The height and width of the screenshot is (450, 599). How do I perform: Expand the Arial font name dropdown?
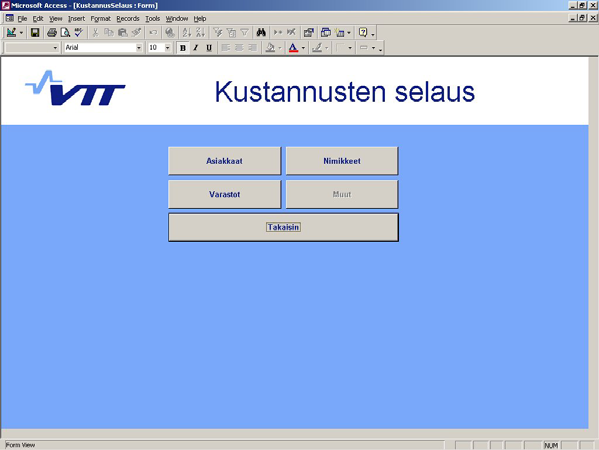pyautogui.click(x=139, y=48)
